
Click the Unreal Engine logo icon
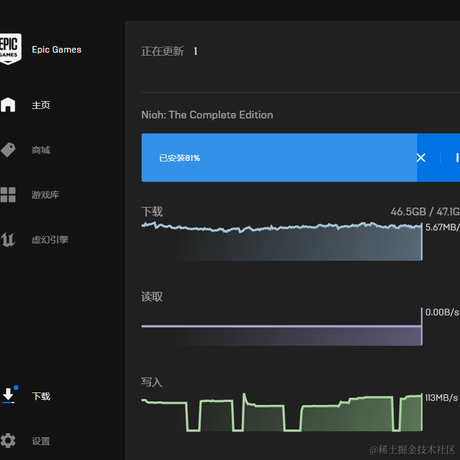[x=8, y=239]
